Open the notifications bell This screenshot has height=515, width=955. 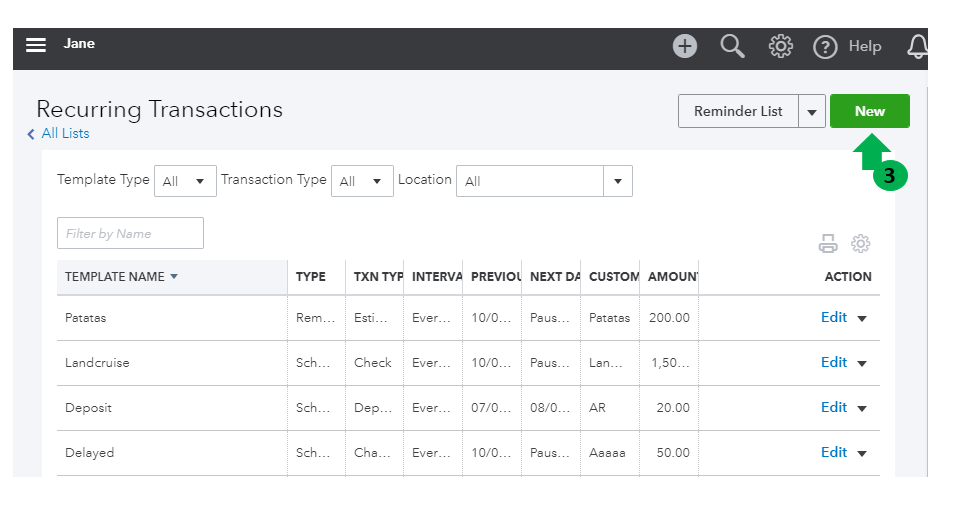click(917, 46)
